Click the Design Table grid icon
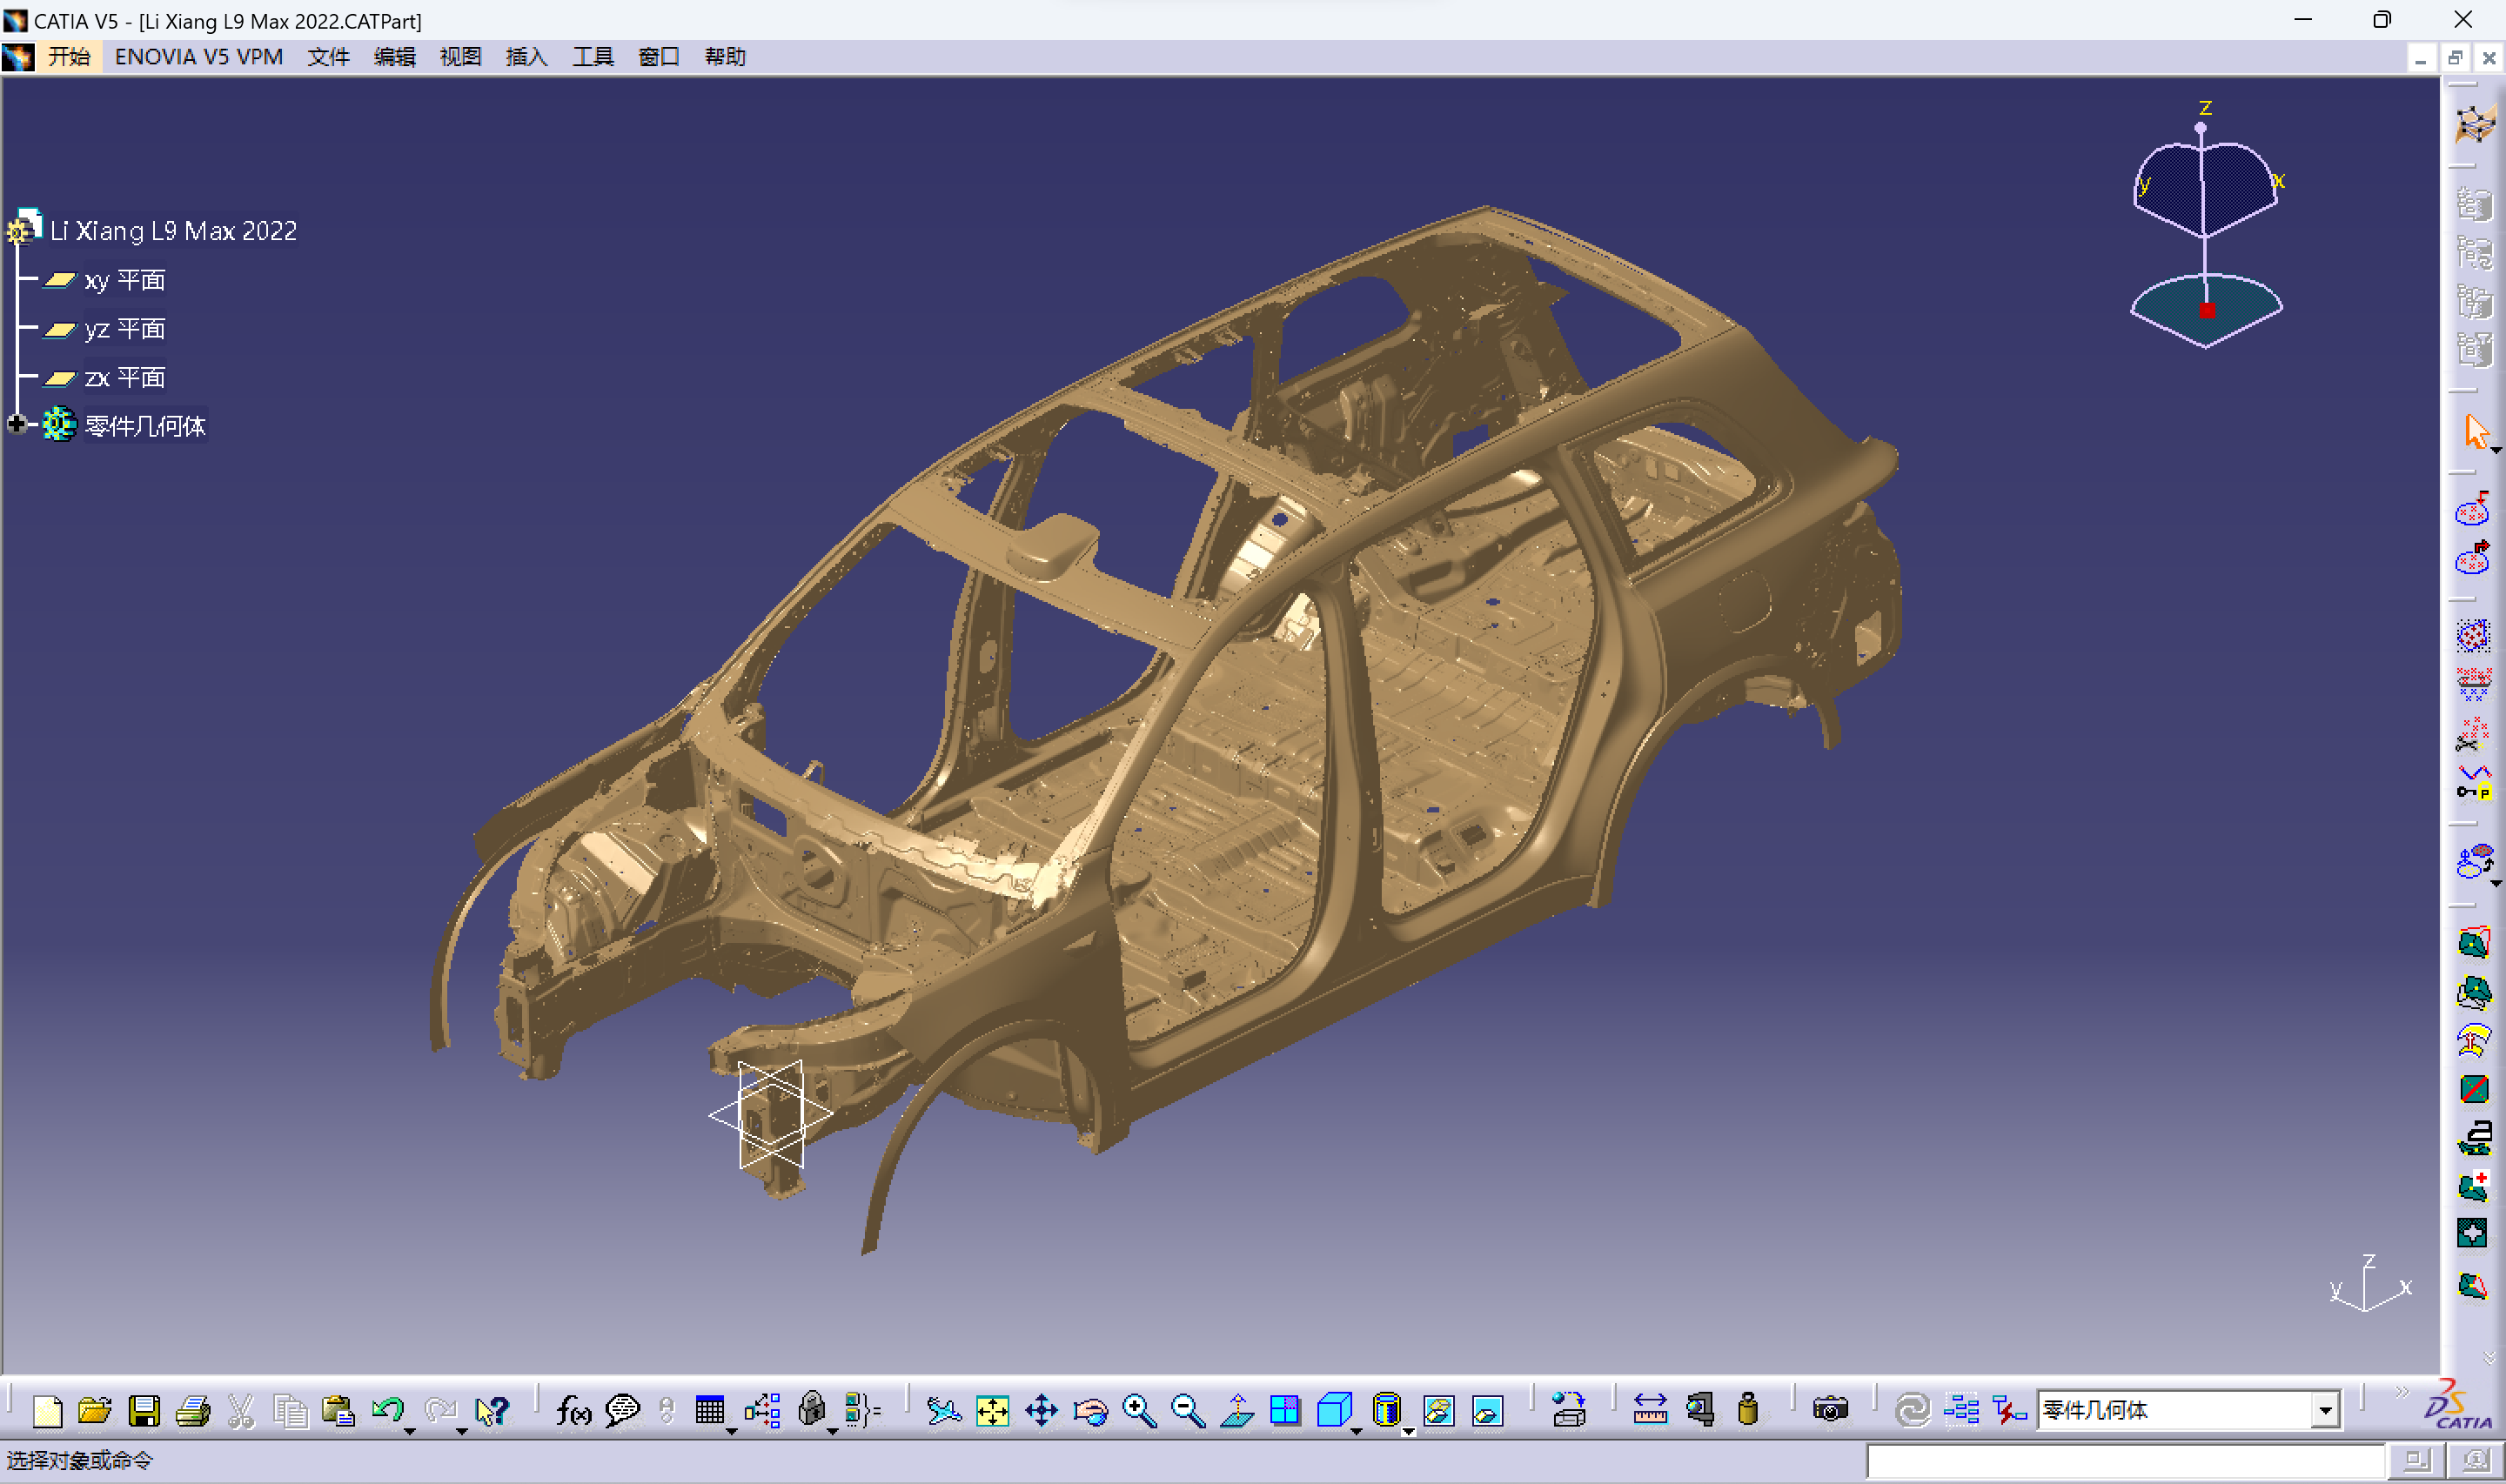 709,1410
